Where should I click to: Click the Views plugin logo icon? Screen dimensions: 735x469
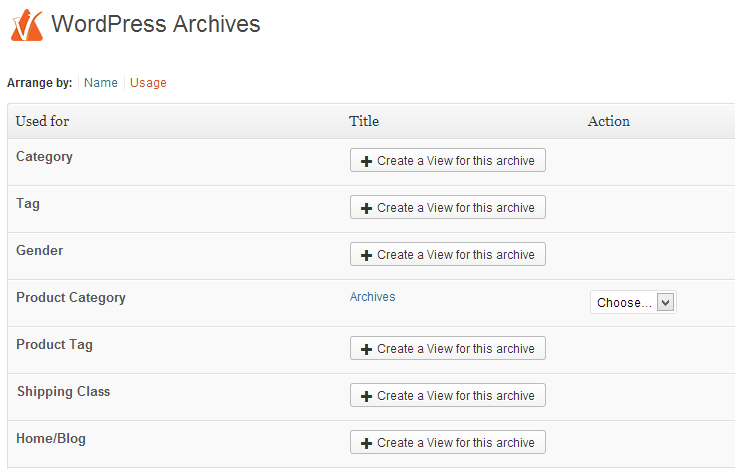click(27, 25)
